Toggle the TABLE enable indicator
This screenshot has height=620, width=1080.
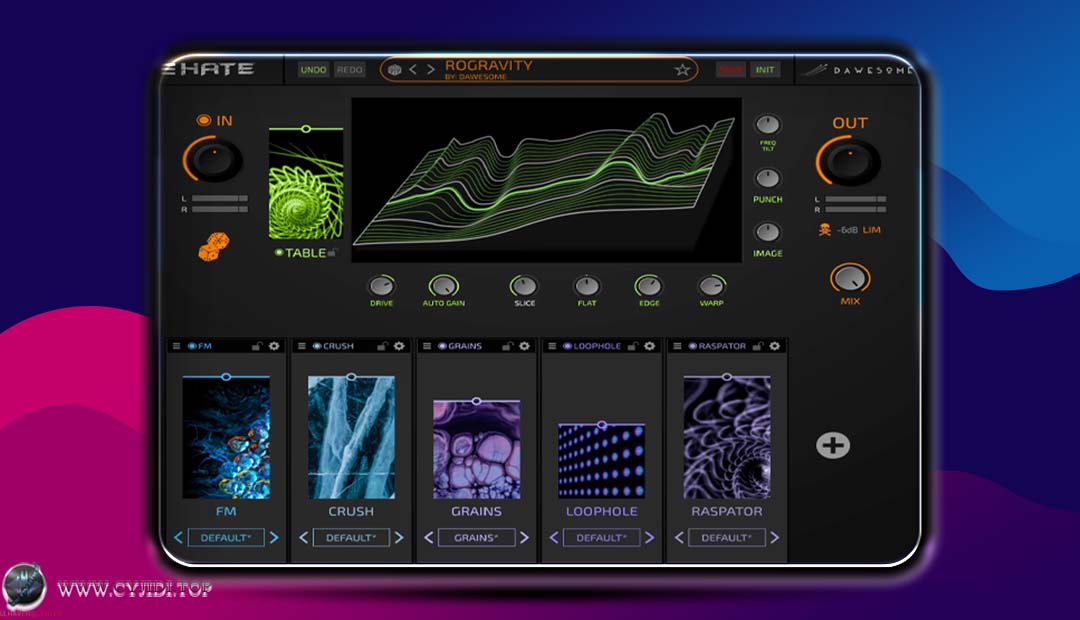279,253
